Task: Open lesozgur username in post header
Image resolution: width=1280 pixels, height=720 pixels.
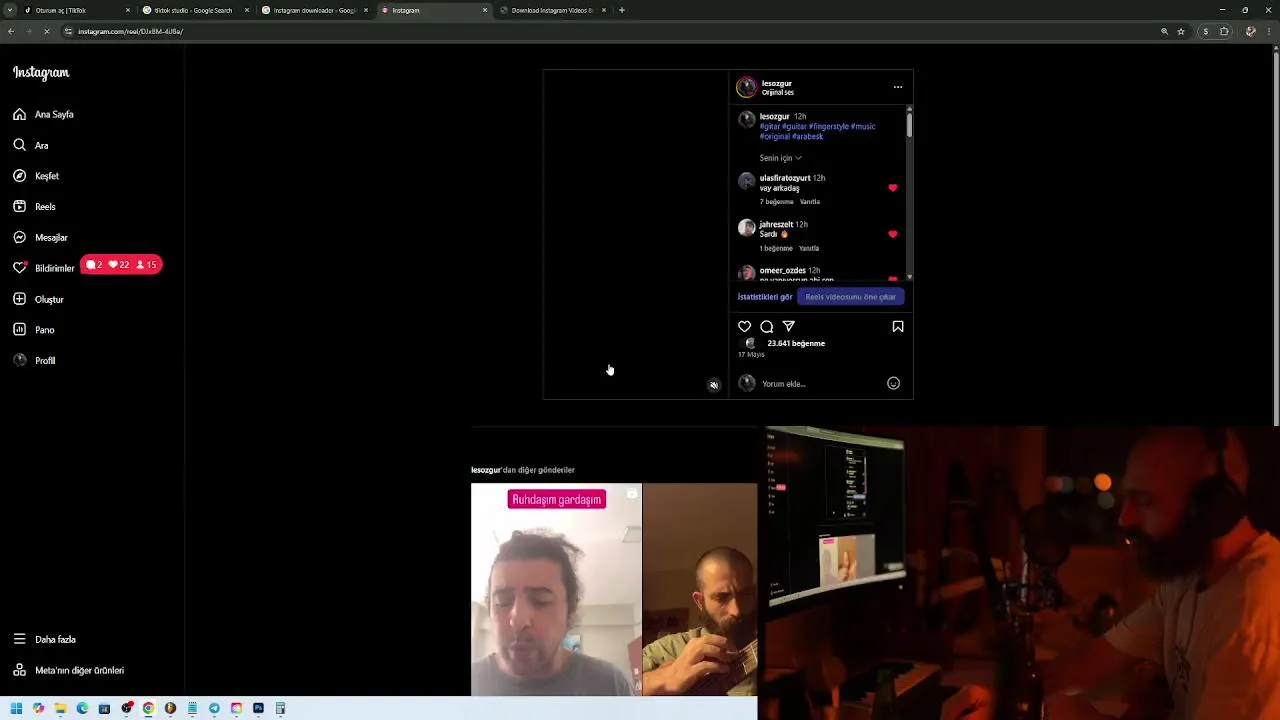Action: 777,83
